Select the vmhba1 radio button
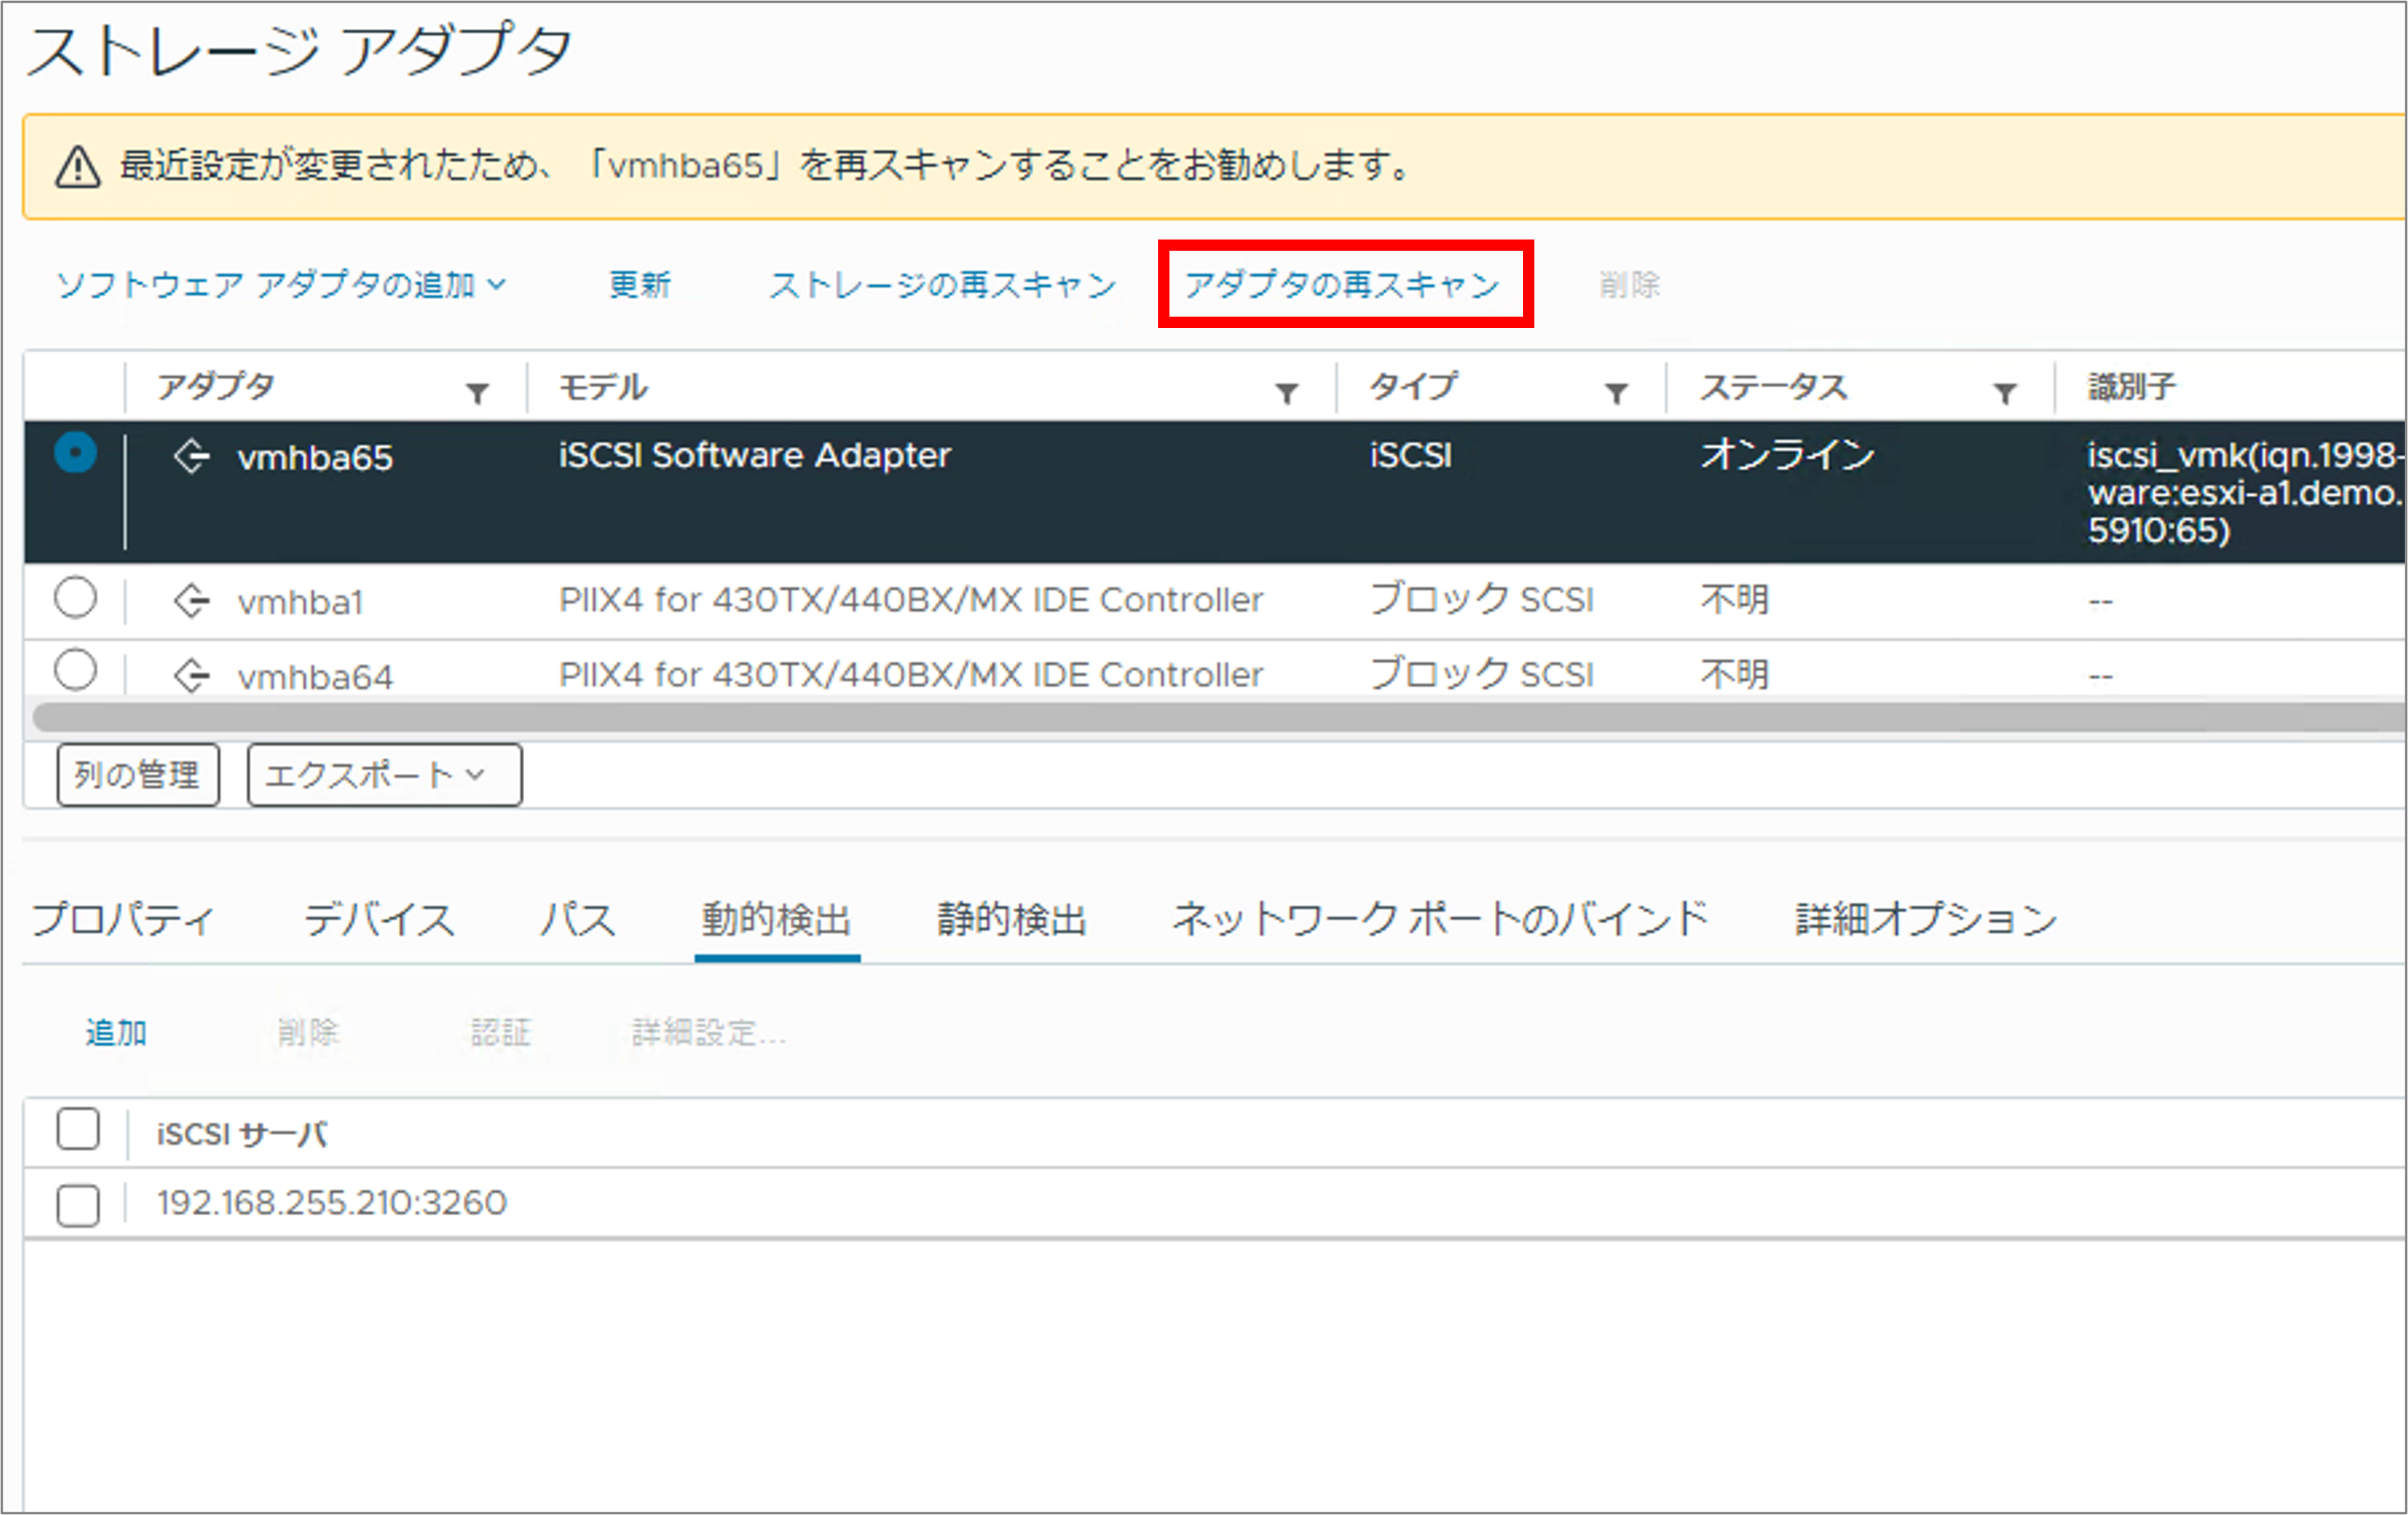The height and width of the screenshot is (1515, 2408). coord(75,598)
